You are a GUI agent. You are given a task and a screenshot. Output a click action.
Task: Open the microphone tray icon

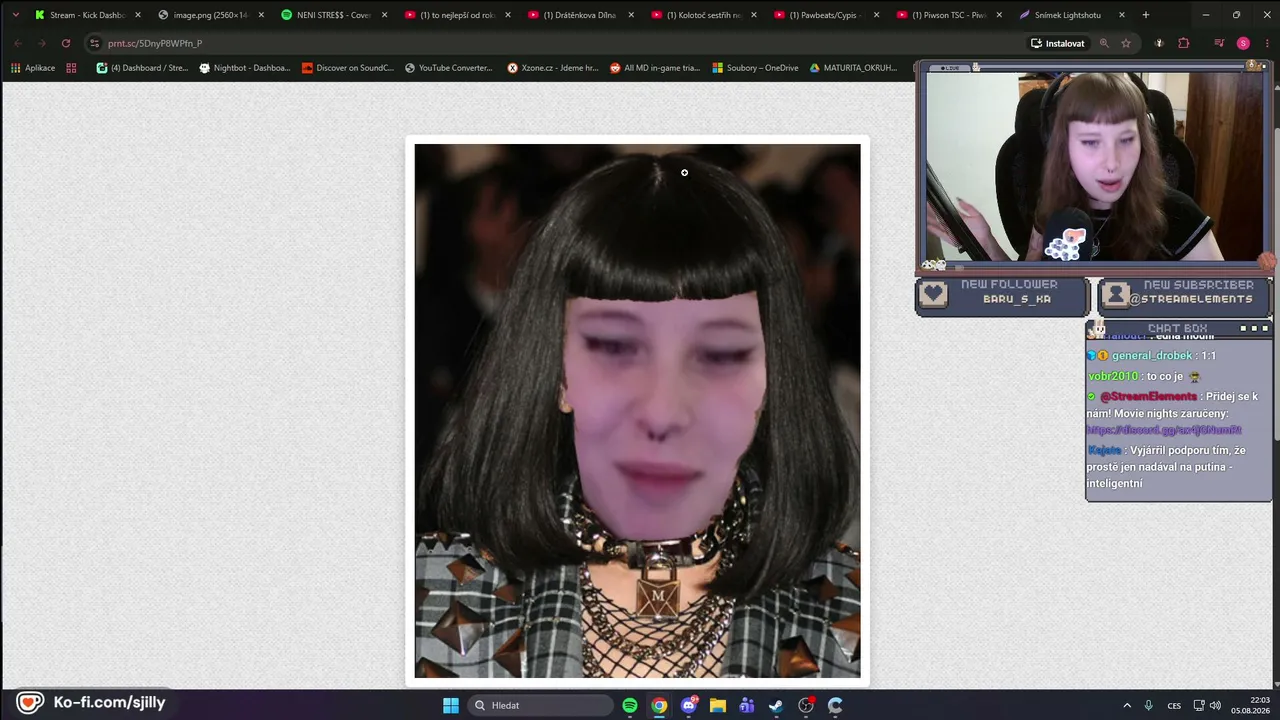coord(1149,705)
